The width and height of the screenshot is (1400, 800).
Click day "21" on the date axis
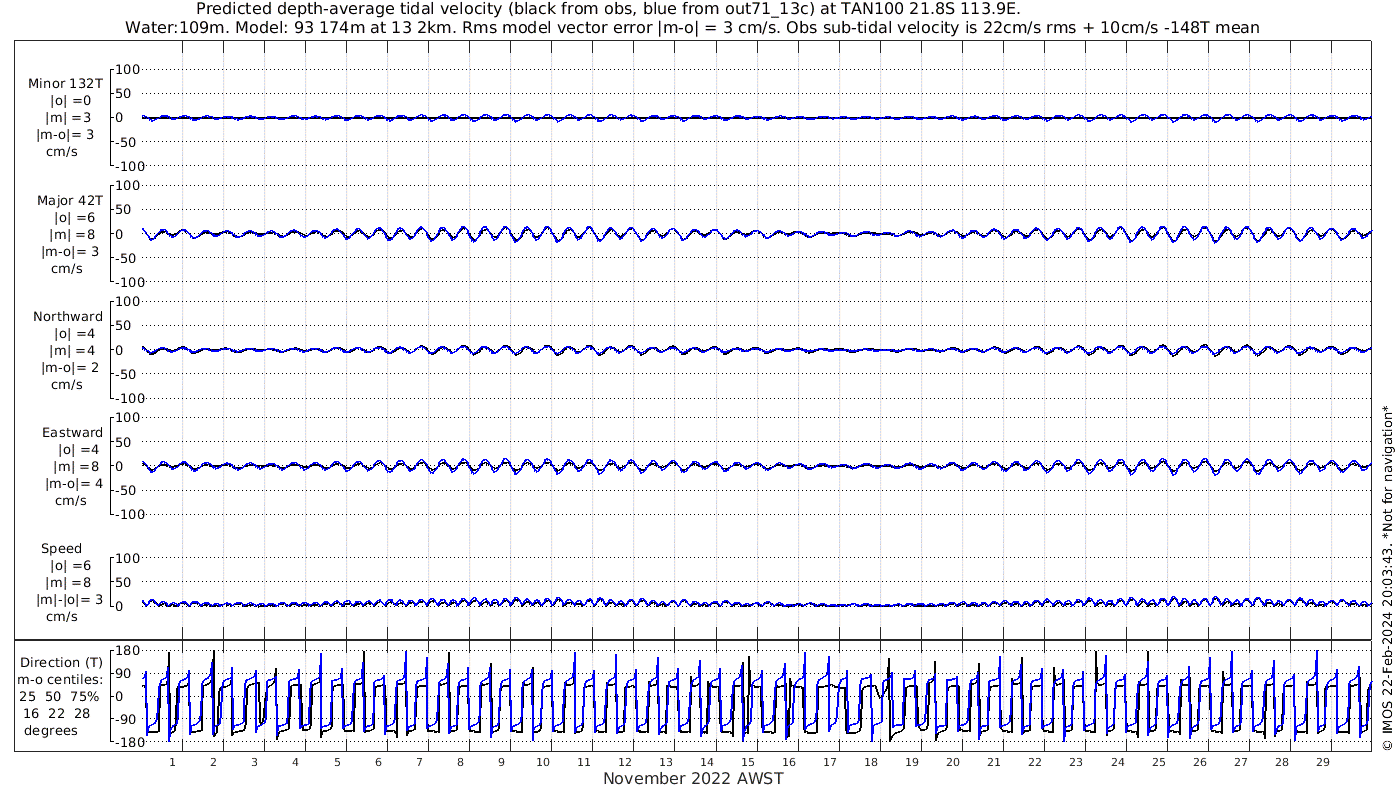pos(994,762)
